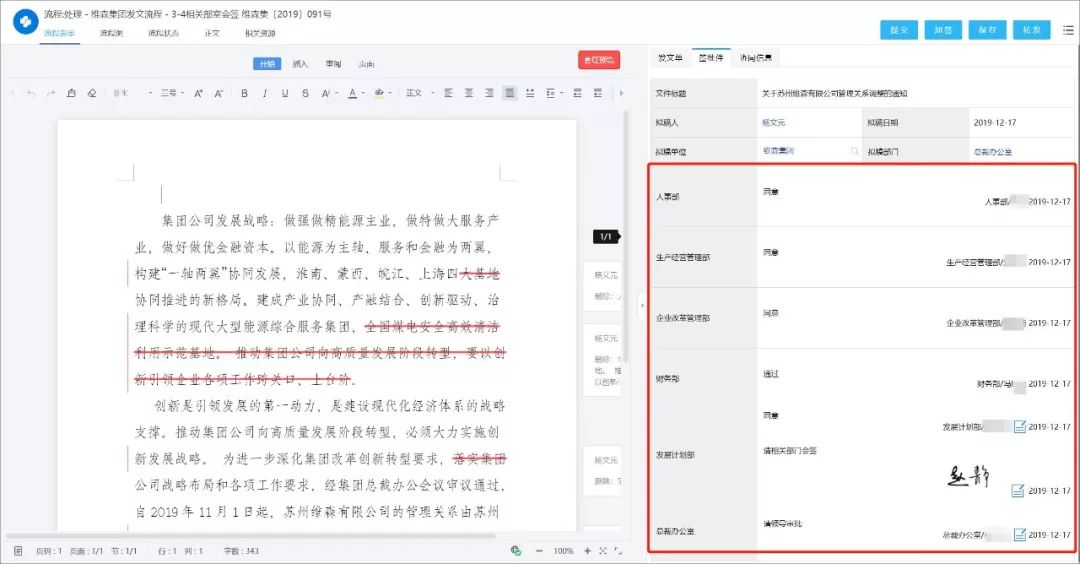Collapse the side panel with splitter arrow
The width and height of the screenshot is (1080, 564).
[x=642, y=304]
